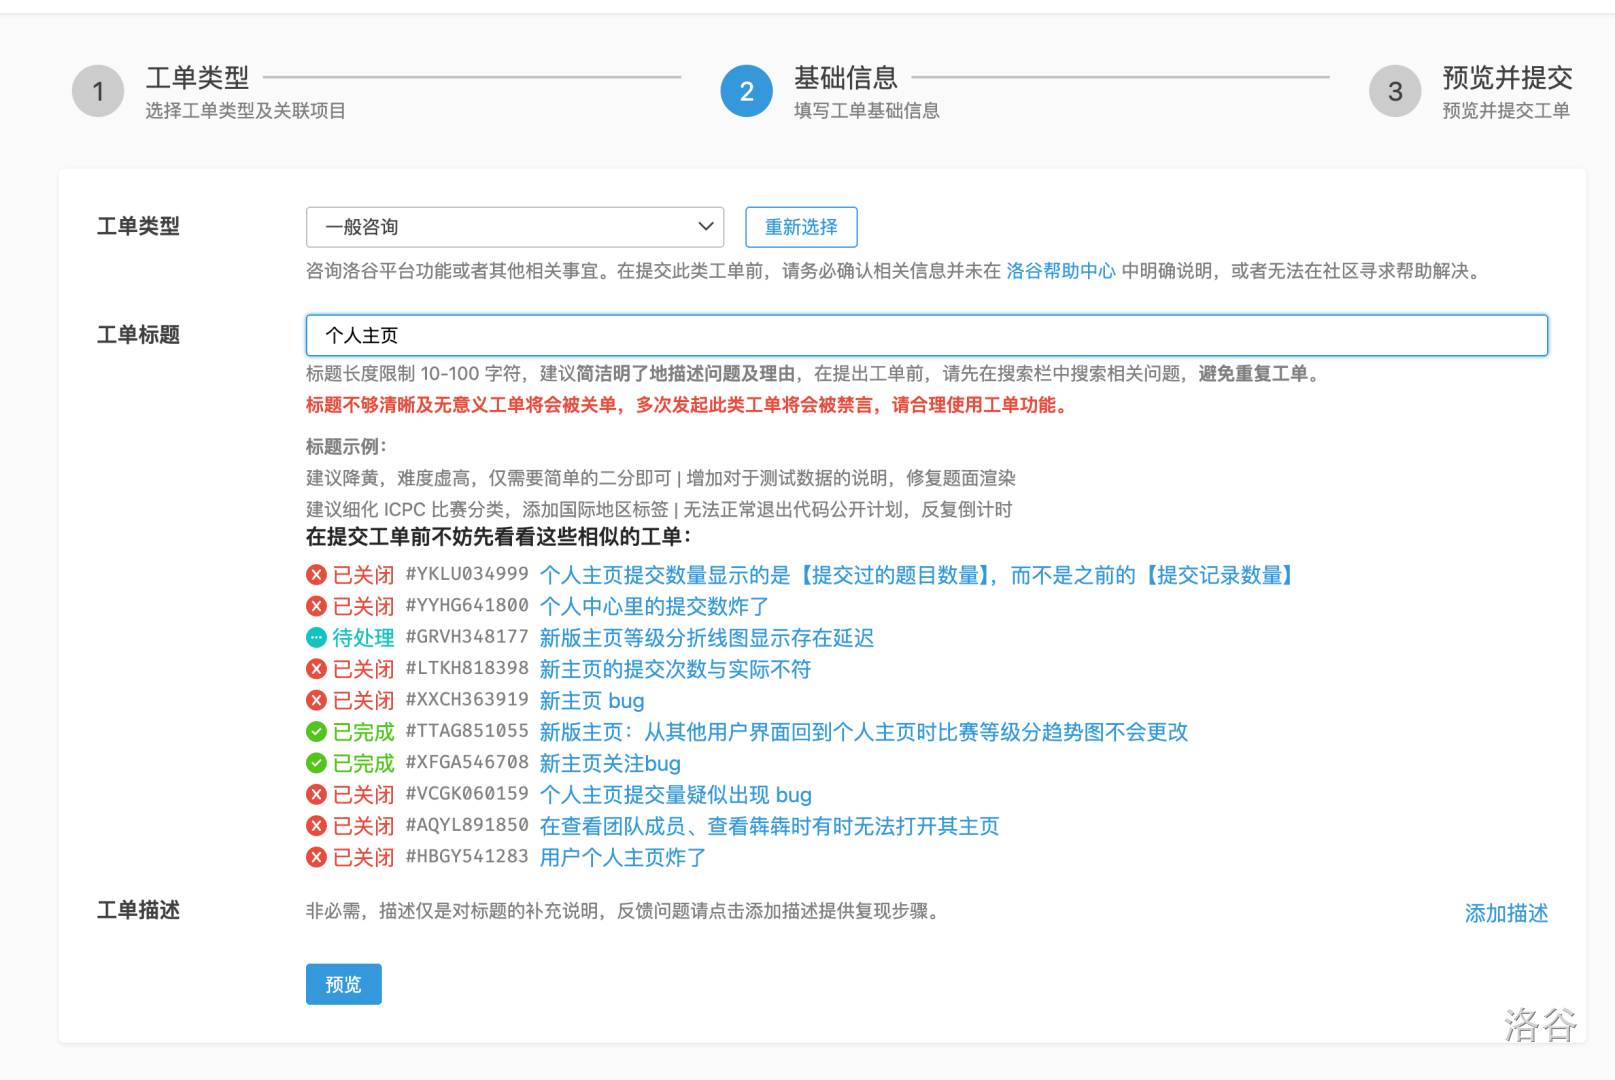Screen dimensions: 1615x1080
Task: Open ticket 新版主页等级分折线图显示存在延迟
Action: tap(706, 638)
